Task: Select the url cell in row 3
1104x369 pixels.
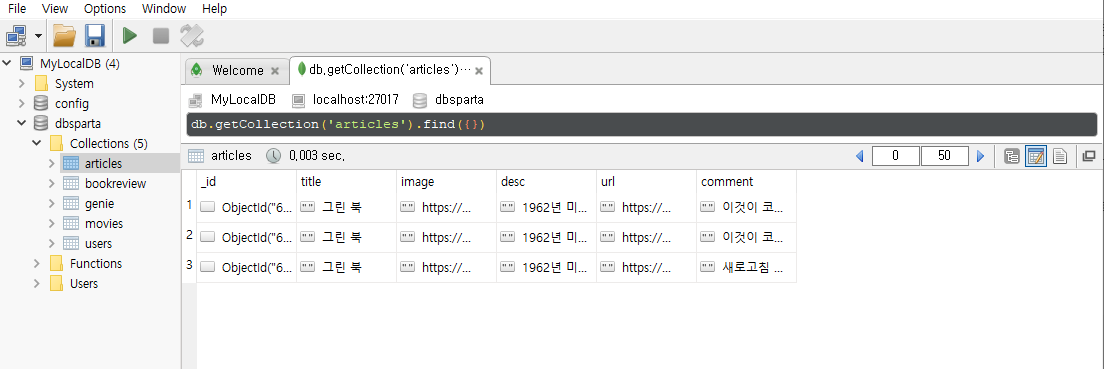Action: (x=646, y=268)
